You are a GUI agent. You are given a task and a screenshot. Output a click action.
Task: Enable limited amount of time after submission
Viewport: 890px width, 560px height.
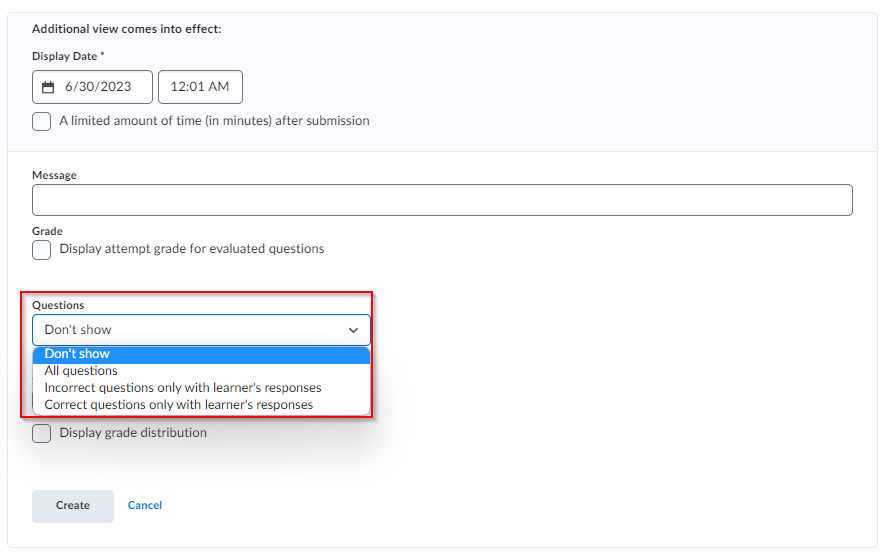click(42, 121)
